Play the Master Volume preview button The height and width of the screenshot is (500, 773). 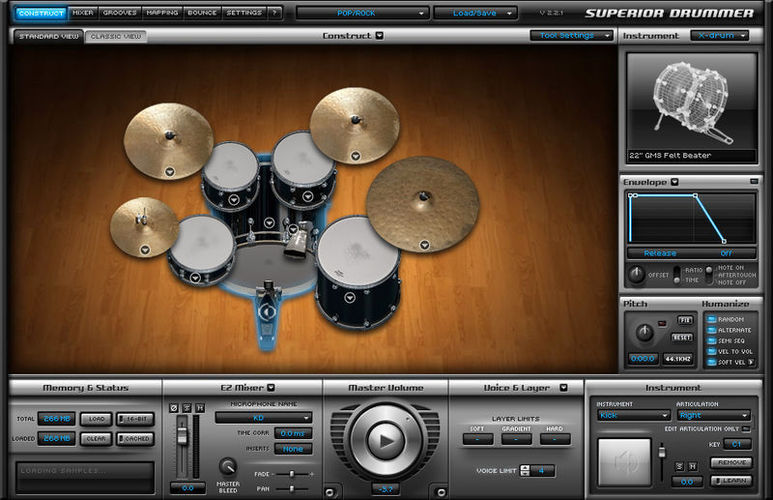(x=386, y=440)
